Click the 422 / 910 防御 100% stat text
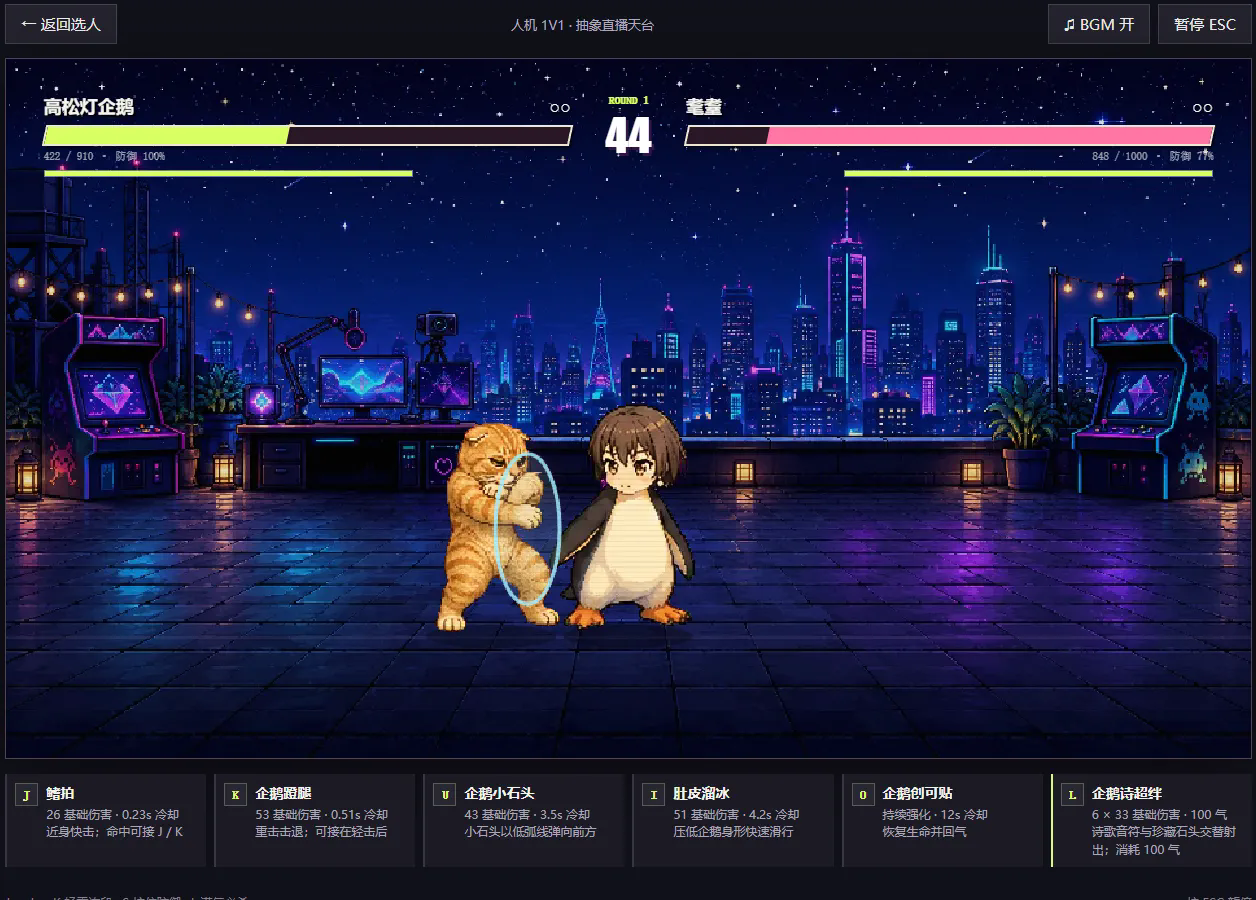1256x900 pixels. coord(104,156)
